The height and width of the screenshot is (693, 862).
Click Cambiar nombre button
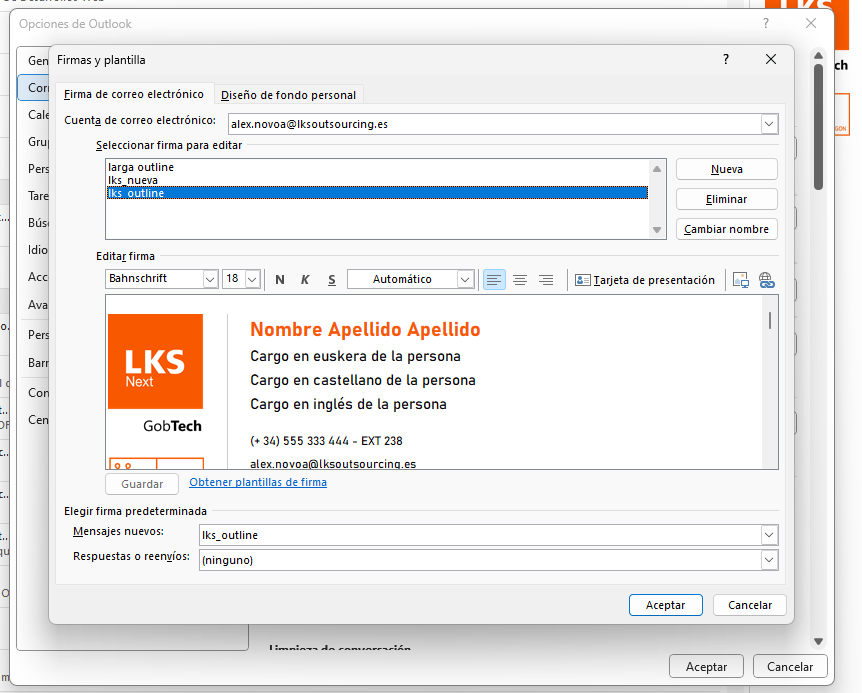click(x=727, y=229)
